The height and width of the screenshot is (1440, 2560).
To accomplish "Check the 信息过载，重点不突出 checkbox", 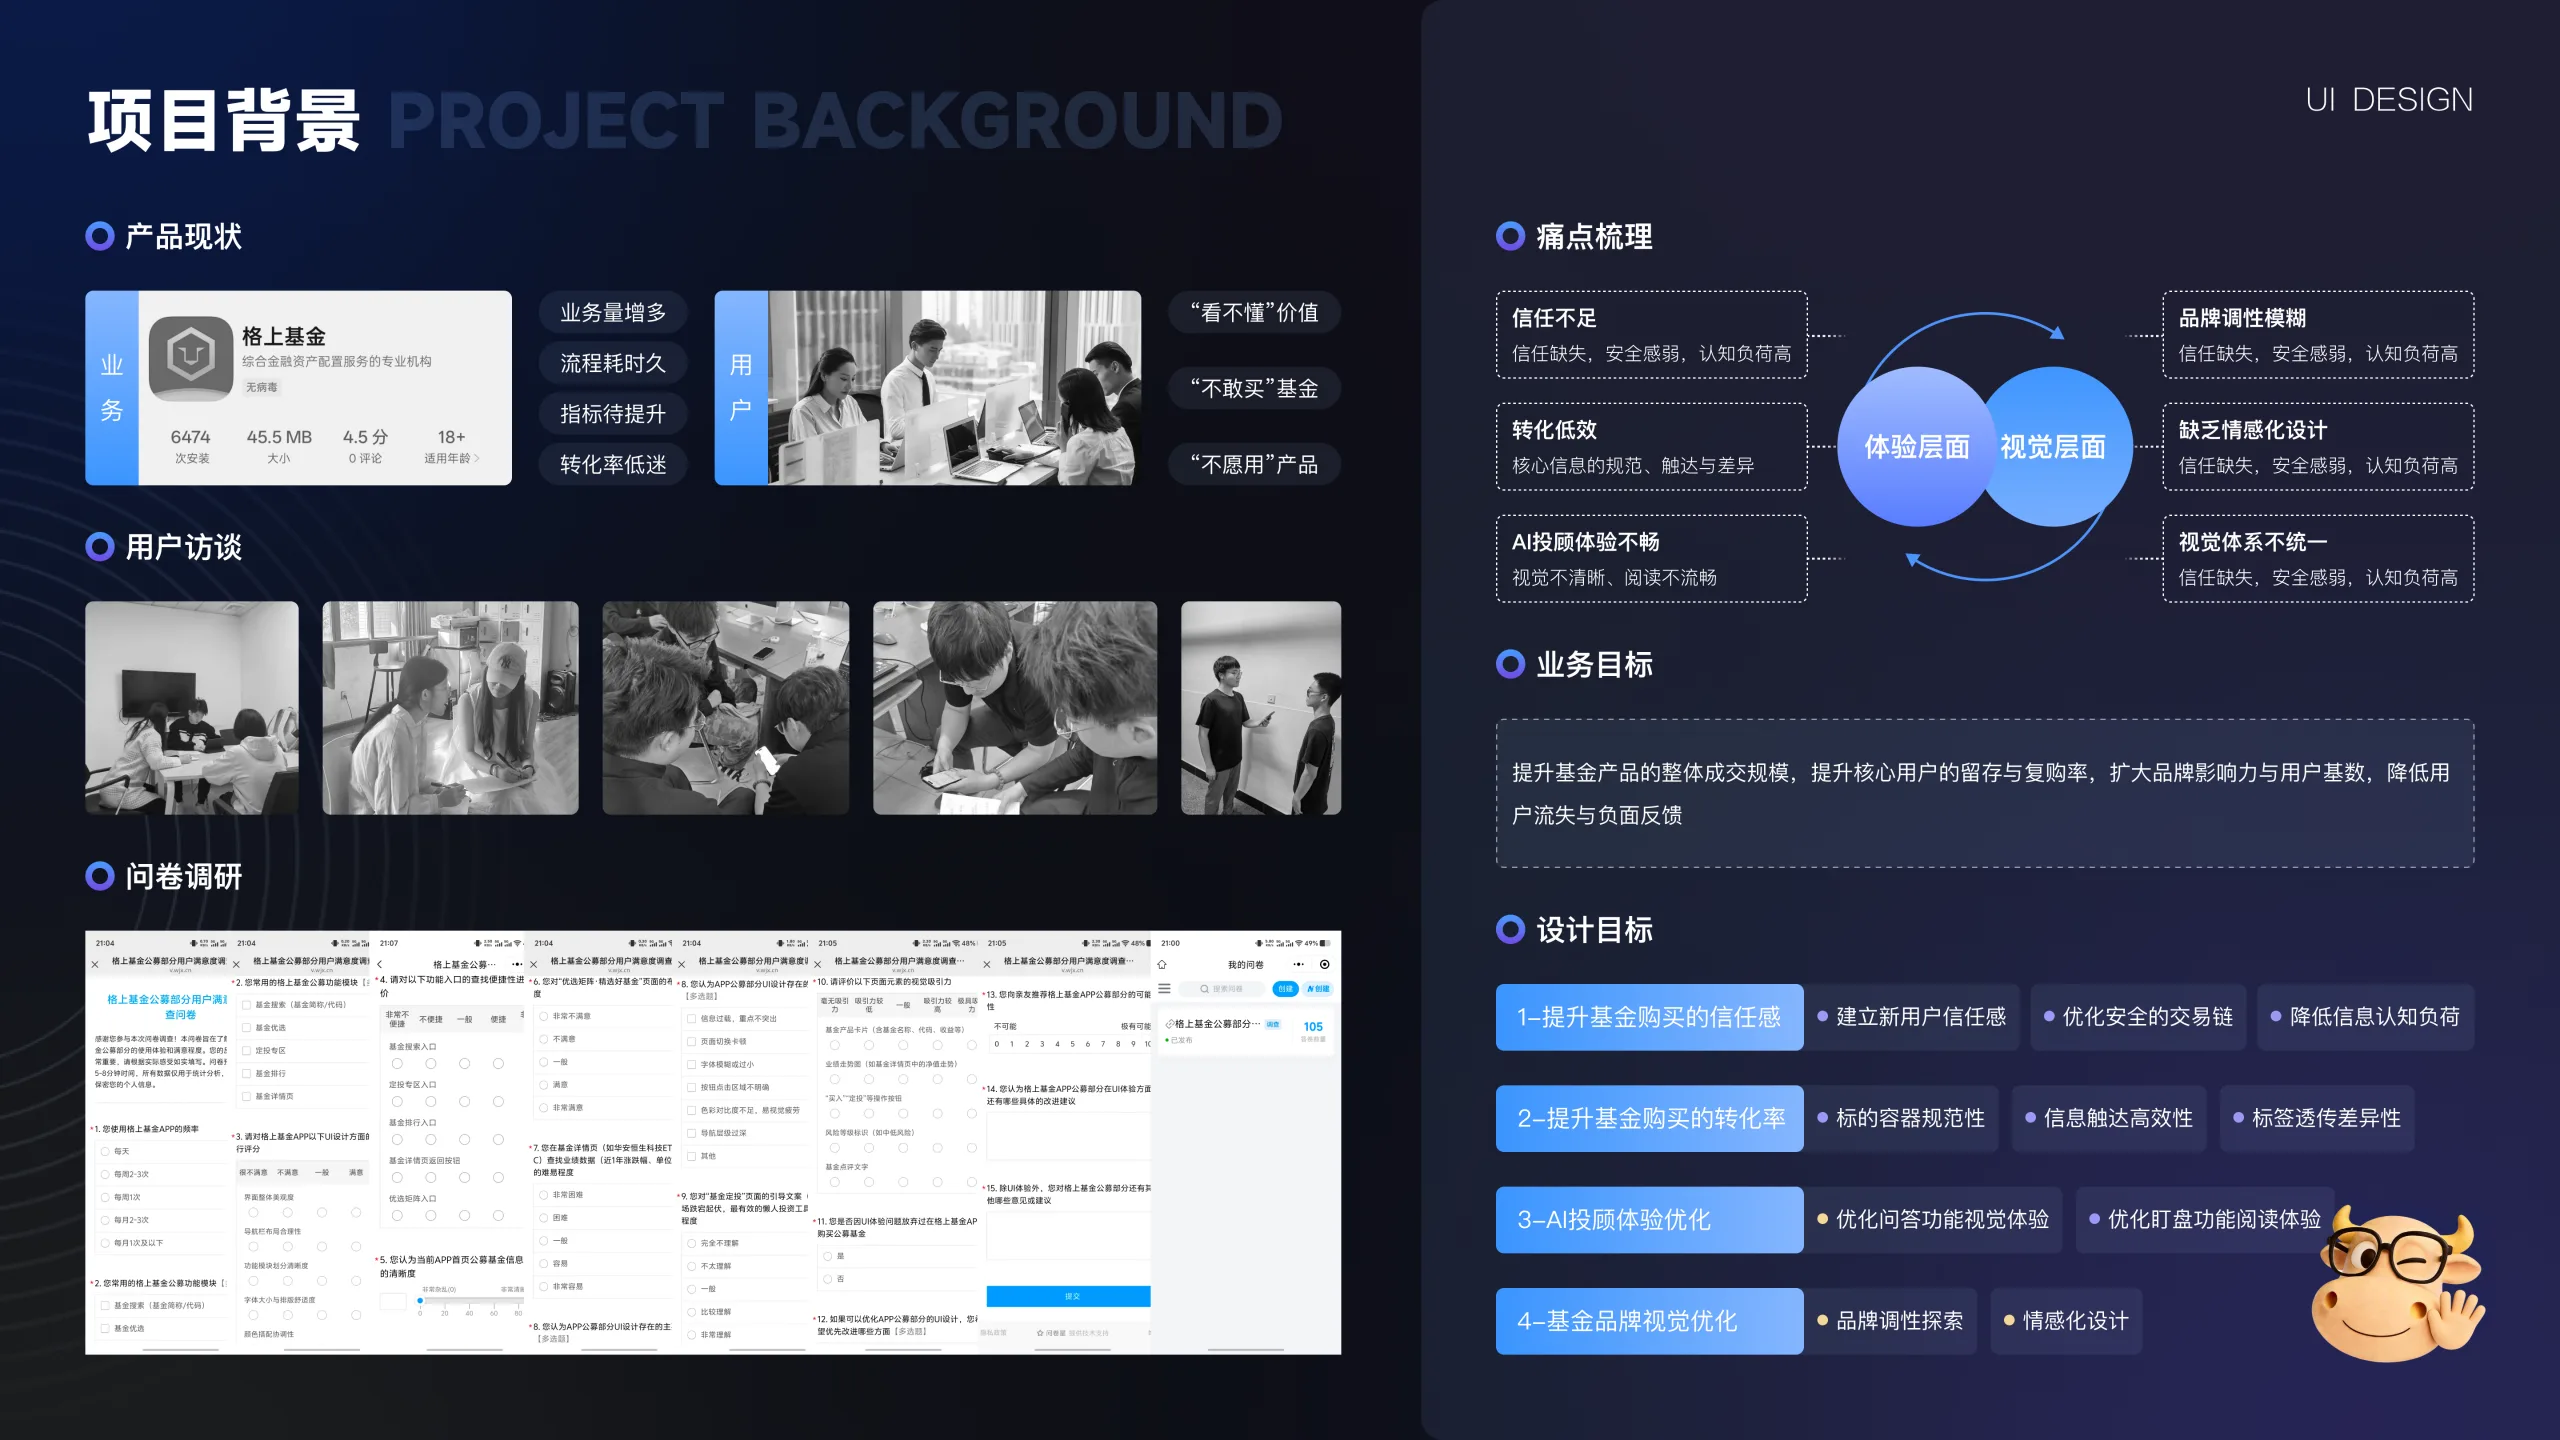I will pos(691,1019).
